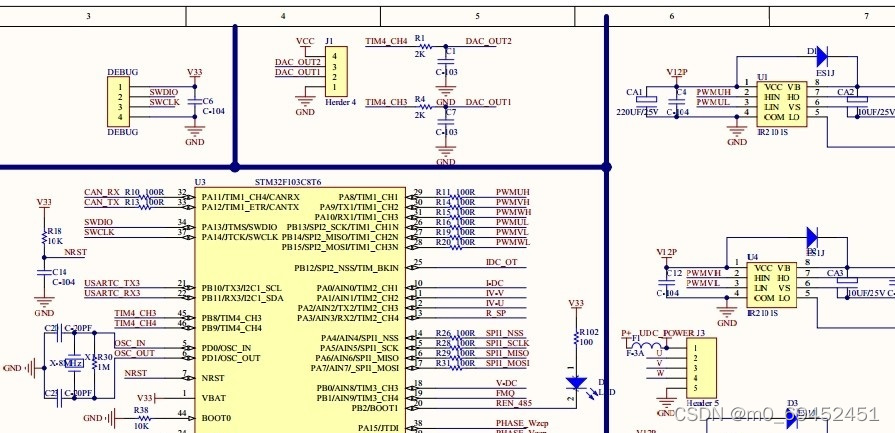Viewport: 895px width, 433px height.
Task: Select the PWMWL net label
Action: [513, 242]
